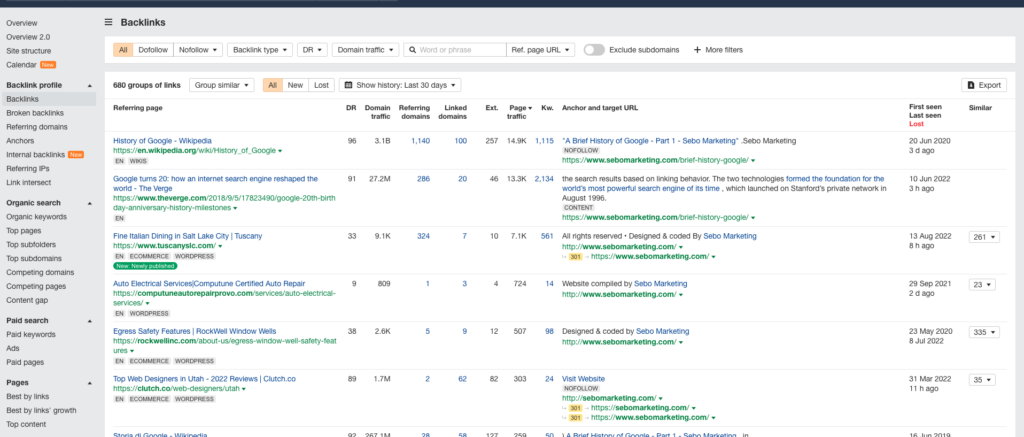Open Referring domains in the sidebar
1024x437 pixels.
point(37,127)
